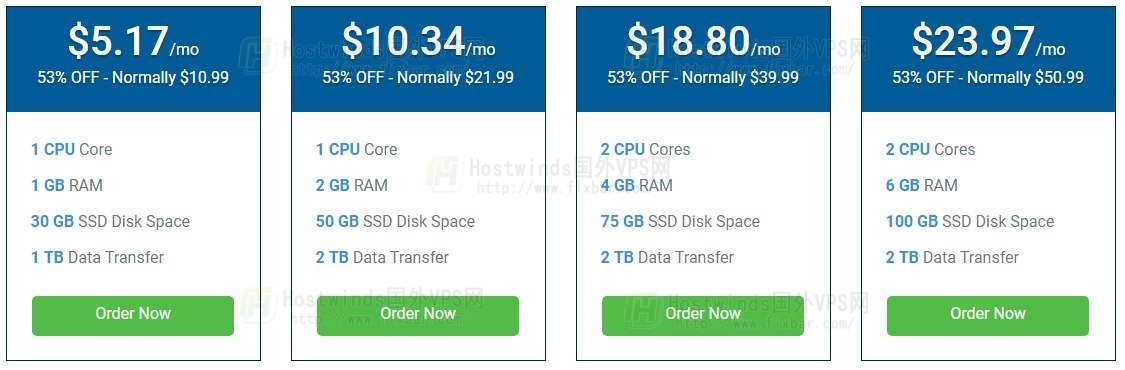Click the 6 GB RAM line
The image size is (1125, 370).
[x=921, y=185]
